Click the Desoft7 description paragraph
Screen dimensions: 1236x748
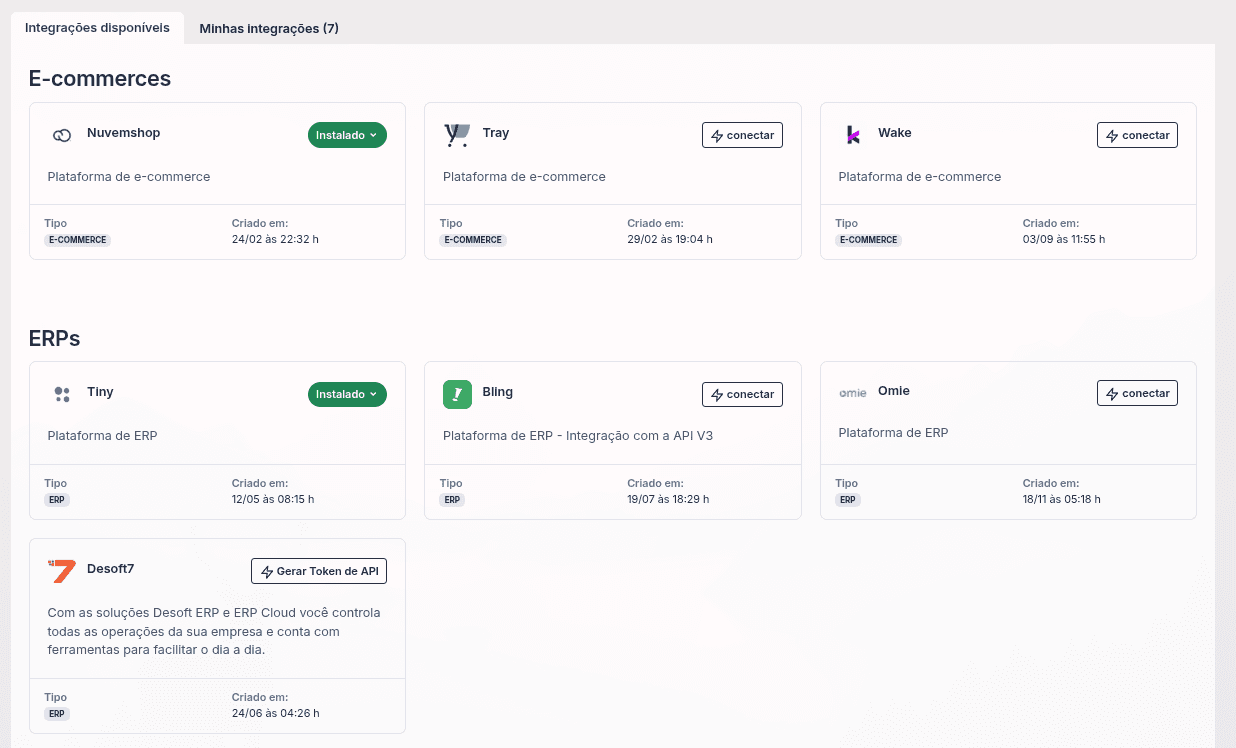[x=214, y=631]
